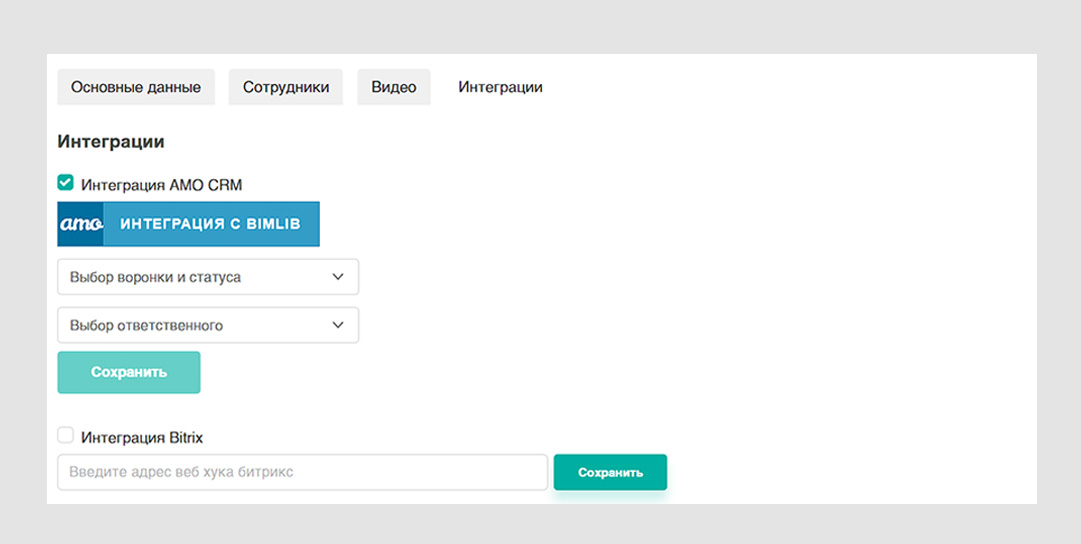Select the Интеграции tab
The height and width of the screenshot is (544, 1081).
click(x=501, y=87)
